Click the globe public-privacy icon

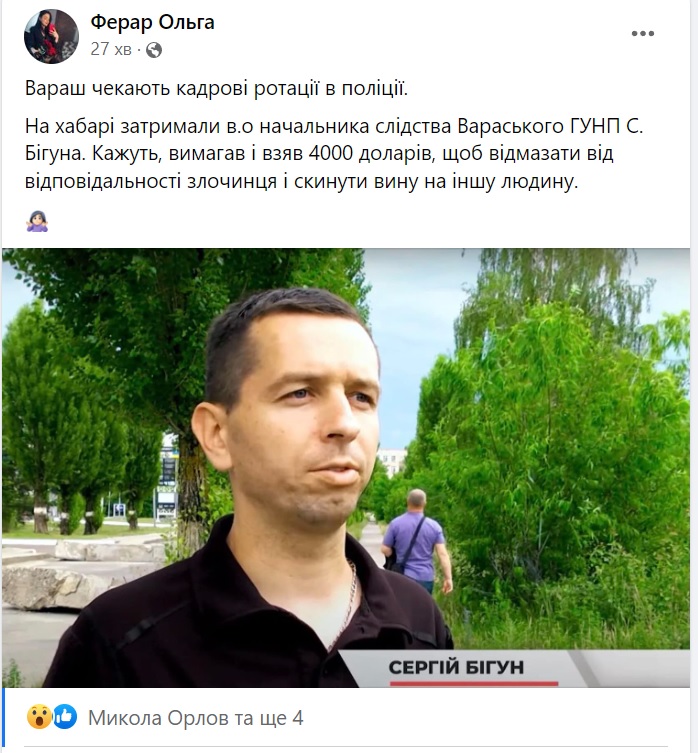[154, 50]
